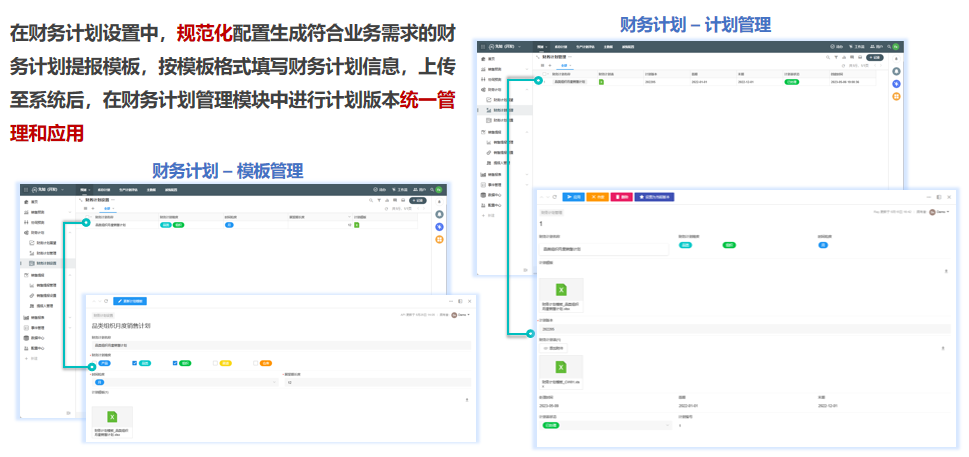Viewport: 969px width, 457px height.
Task: Click orange X void button in plan dialog
Action: (x=598, y=197)
